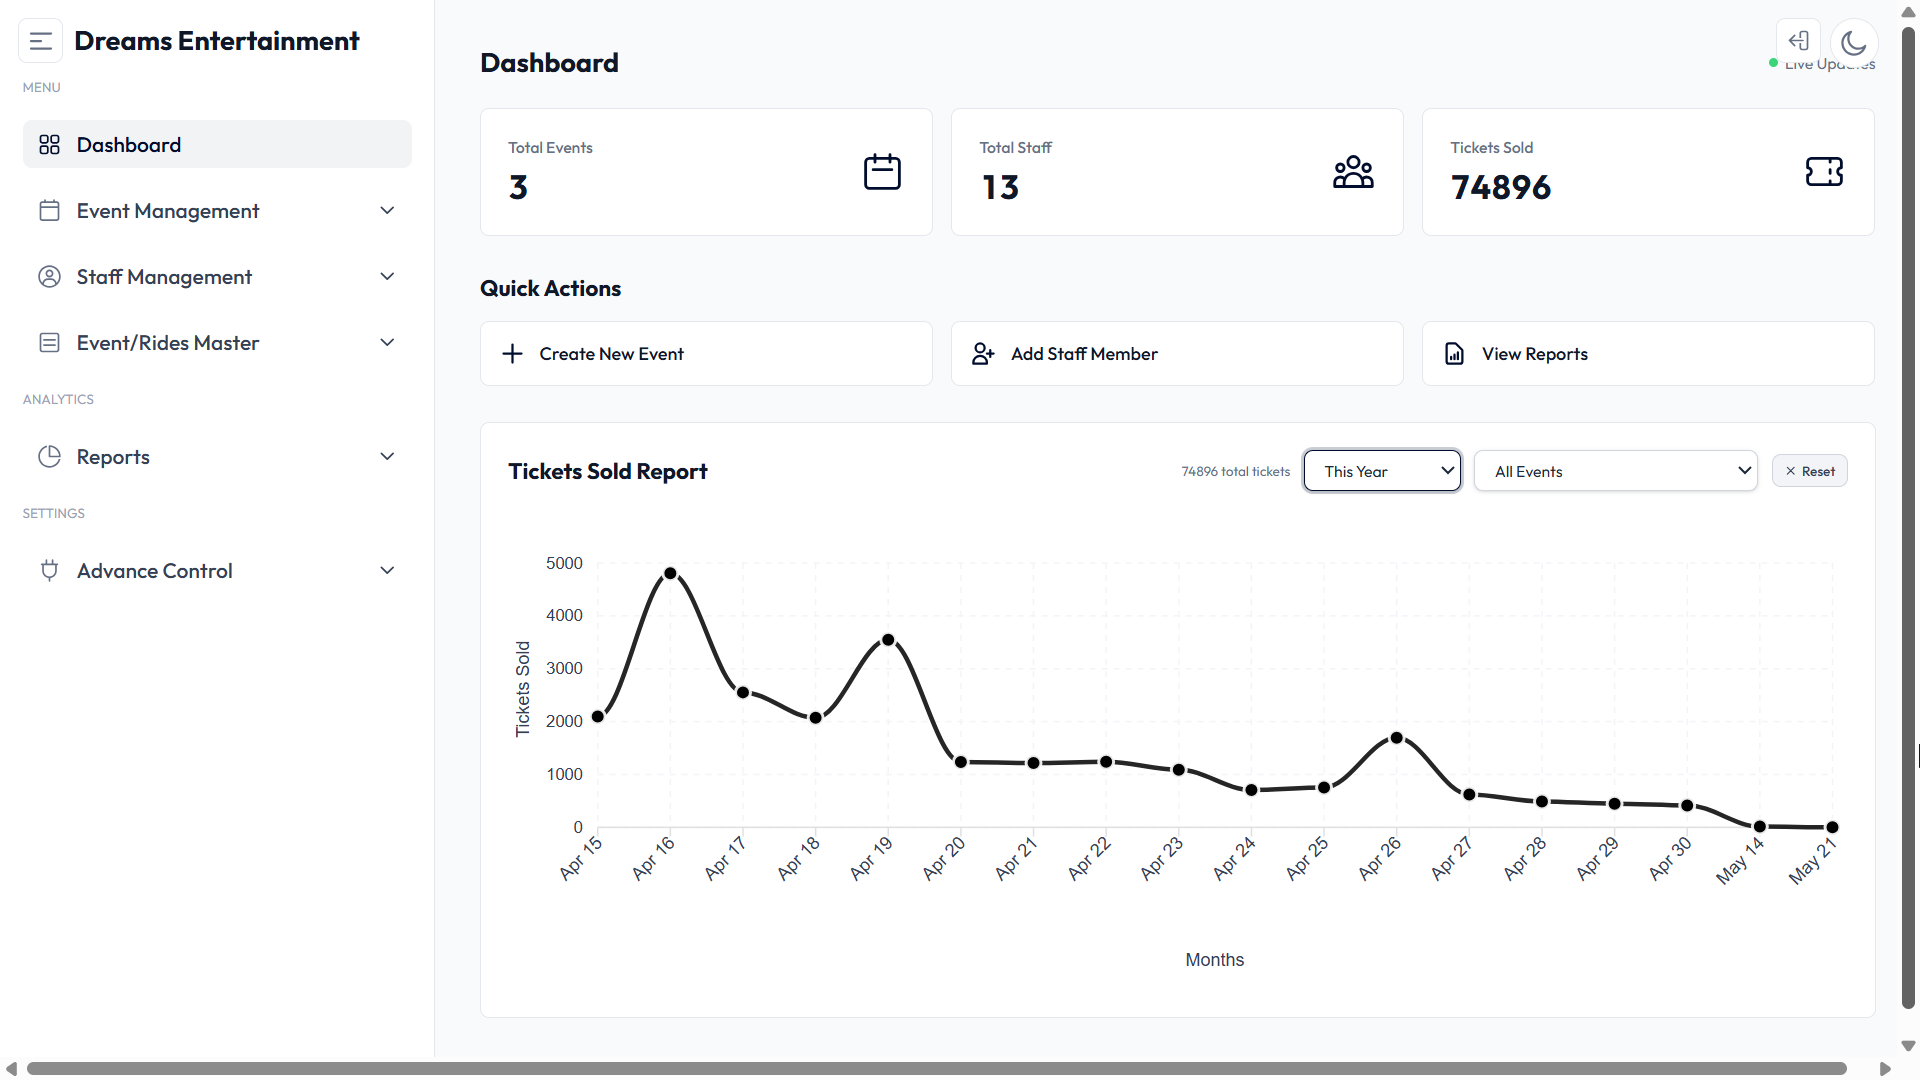
Task: Click the Apr 16 peak data point on the chart
Action: [x=670, y=574]
